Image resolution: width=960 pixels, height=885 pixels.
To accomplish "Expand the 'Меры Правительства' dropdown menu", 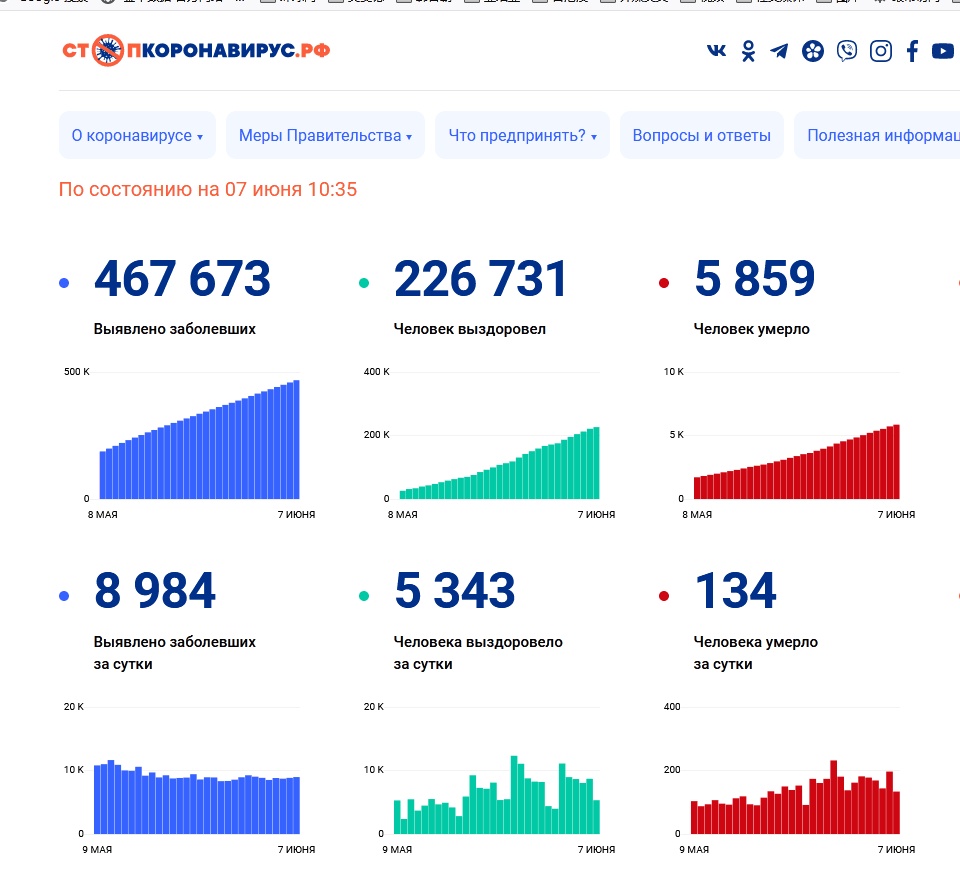I will pos(325,136).
